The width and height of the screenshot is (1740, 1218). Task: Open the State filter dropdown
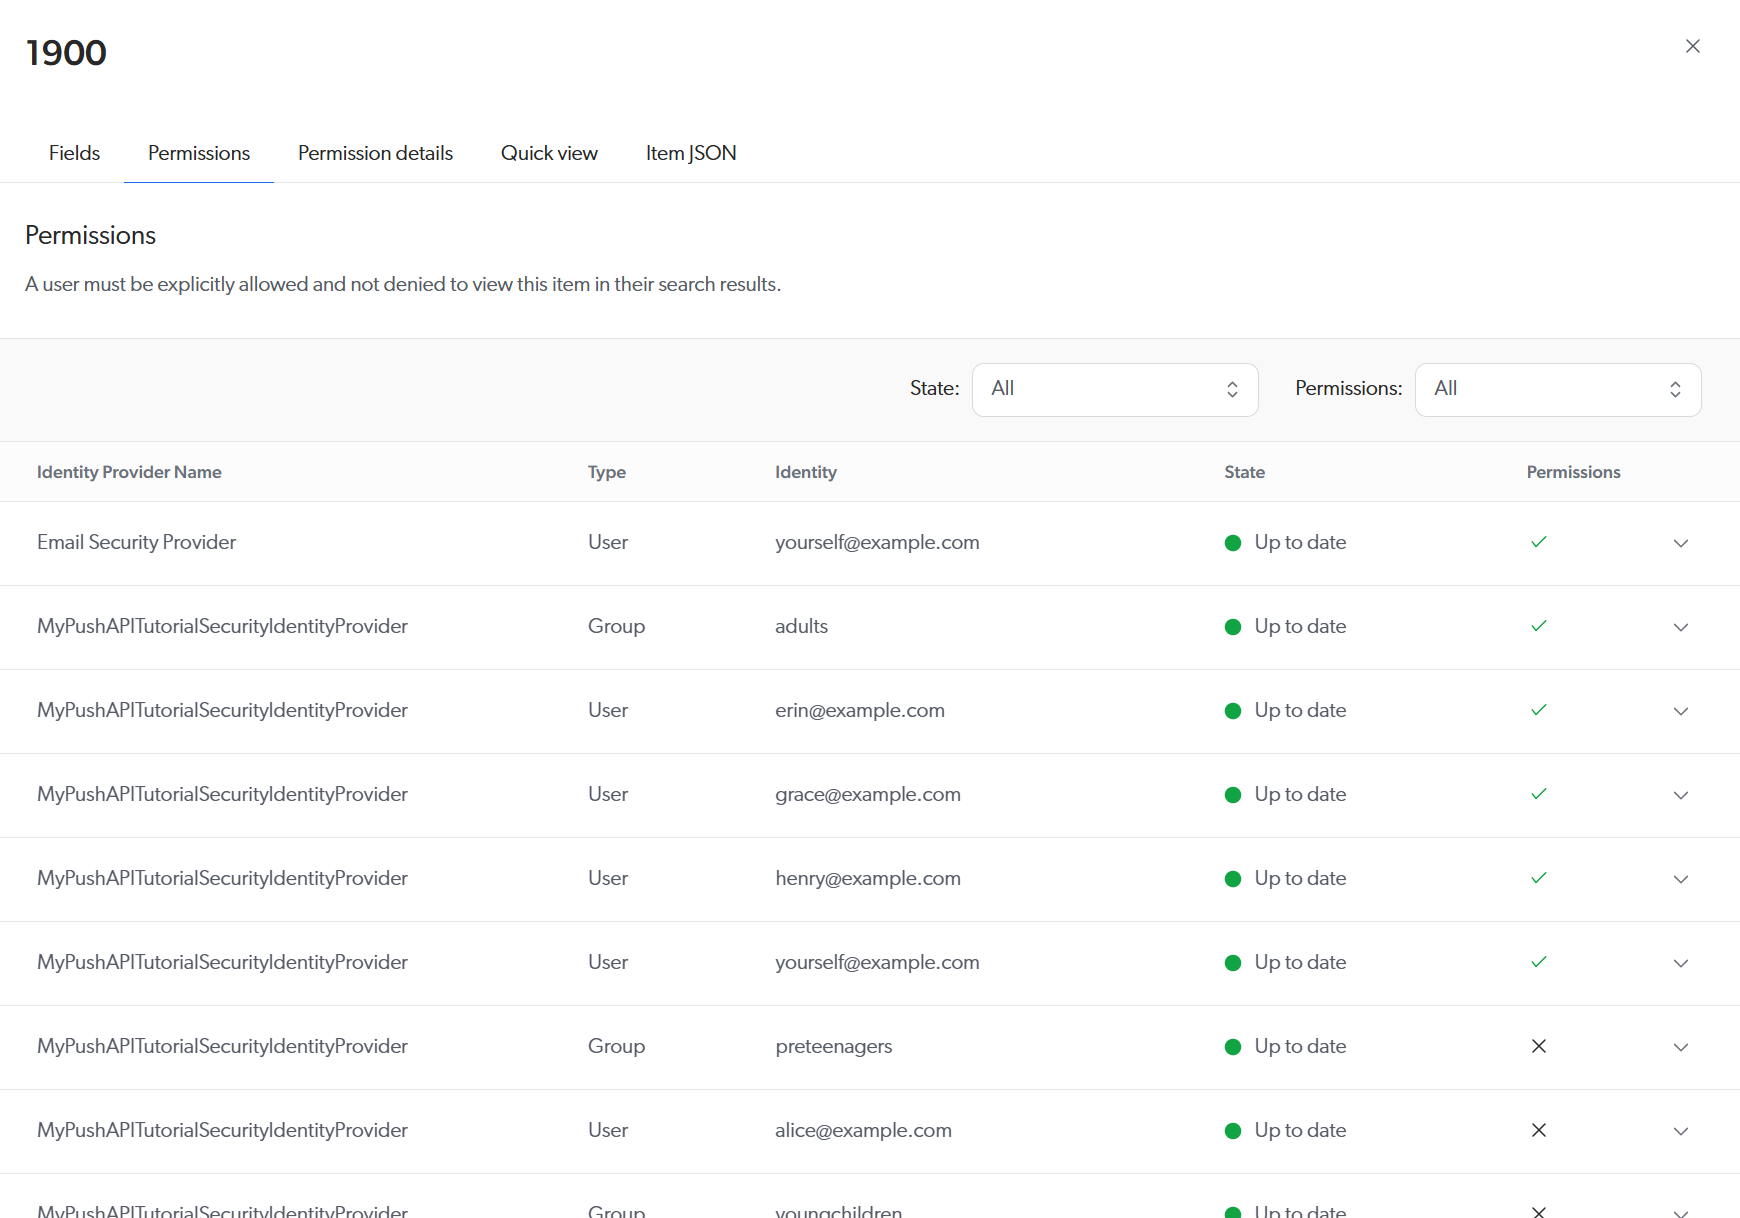tap(1115, 389)
